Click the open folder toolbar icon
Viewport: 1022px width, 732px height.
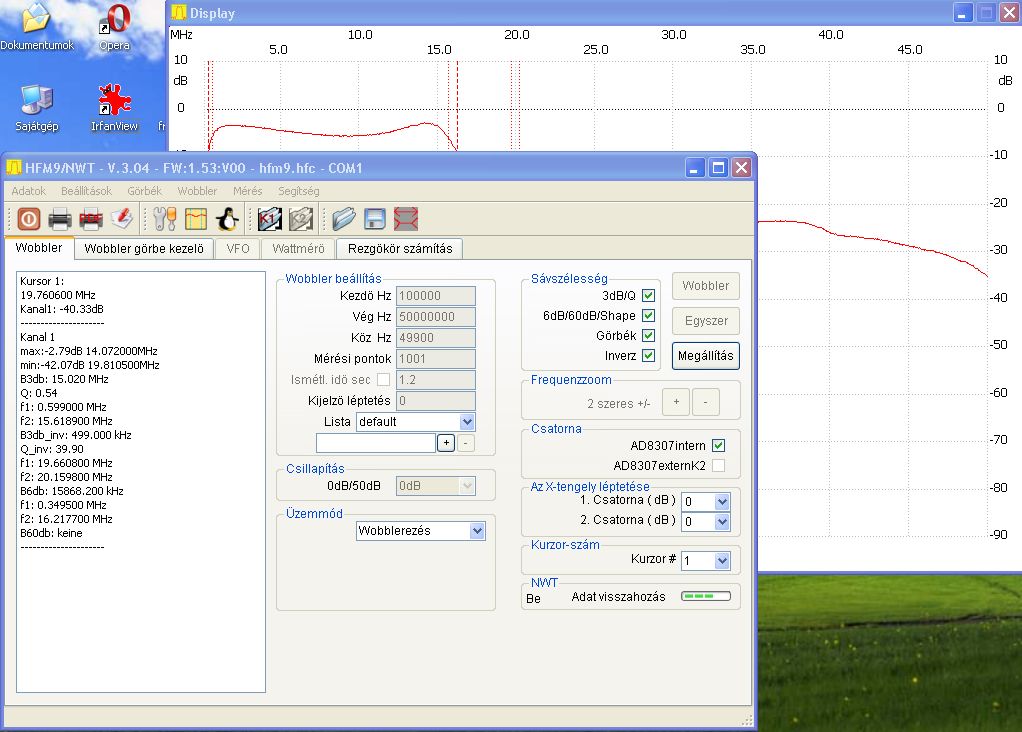pos(344,218)
